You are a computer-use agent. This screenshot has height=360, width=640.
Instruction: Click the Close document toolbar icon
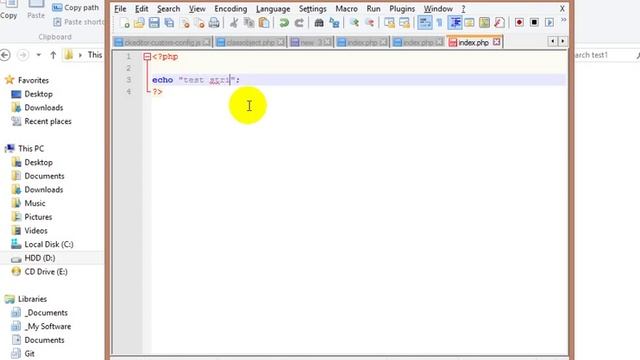pyautogui.click(x=185, y=23)
